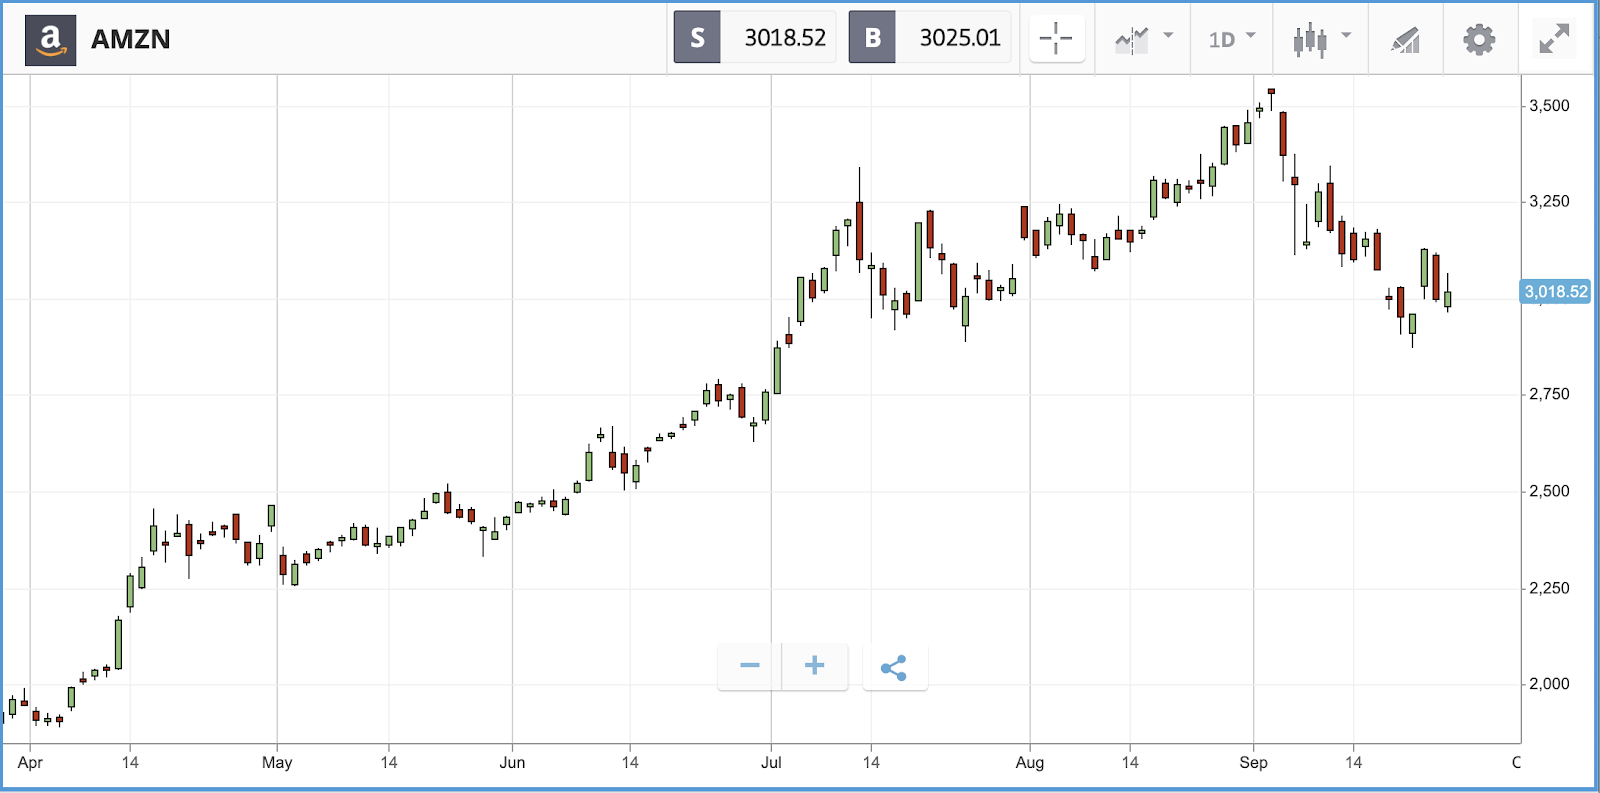This screenshot has width=1600, height=793.
Task: Click the 3,500 price axis label
Action: coord(1549,106)
